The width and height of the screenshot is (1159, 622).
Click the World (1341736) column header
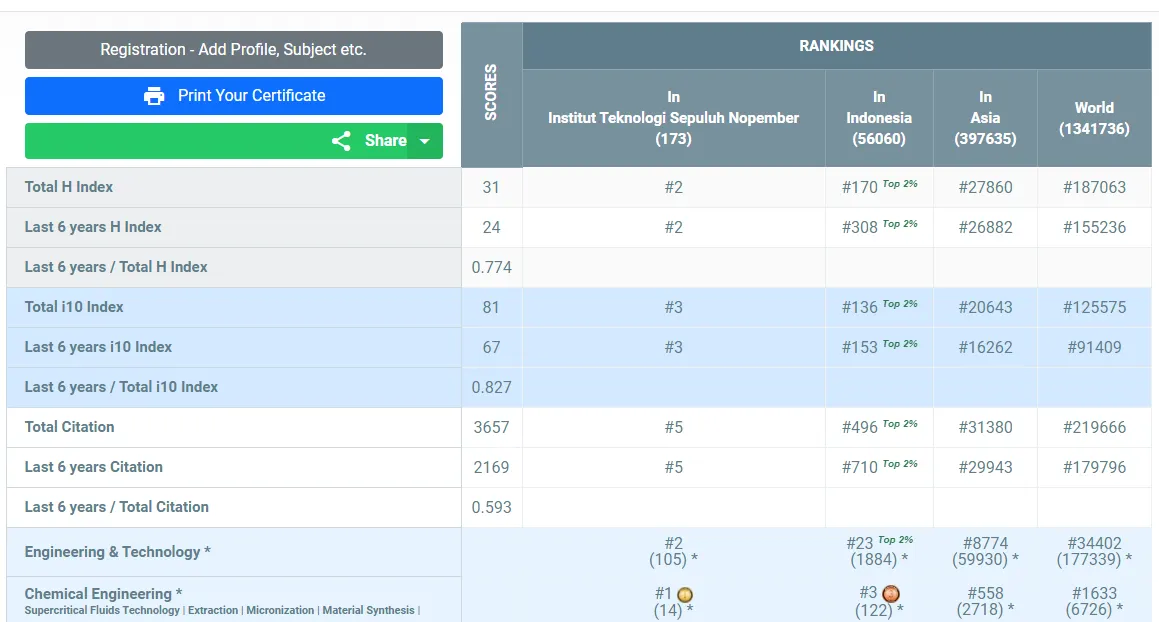click(1094, 118)
